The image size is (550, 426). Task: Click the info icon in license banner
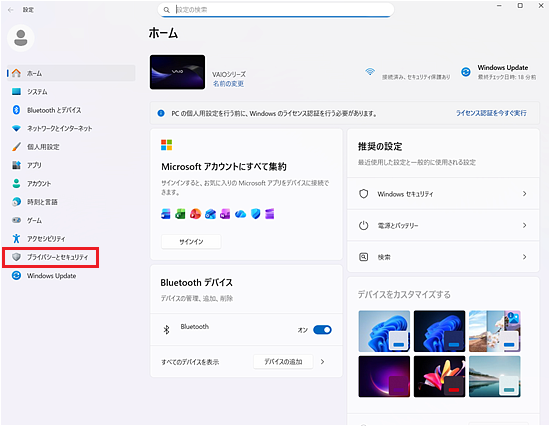pyautogui.click(x=161, y=113)
